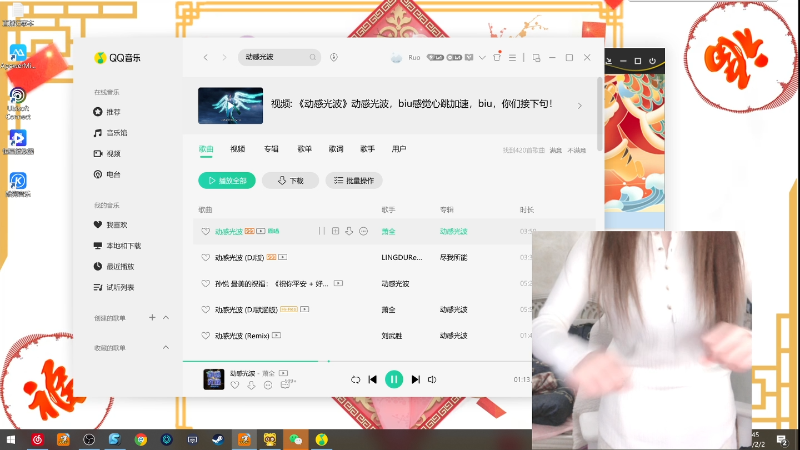The width and height of the screenshot is (800, 450).
Task: Switch to the 用户 tab
Action: (x=399, y=149)
